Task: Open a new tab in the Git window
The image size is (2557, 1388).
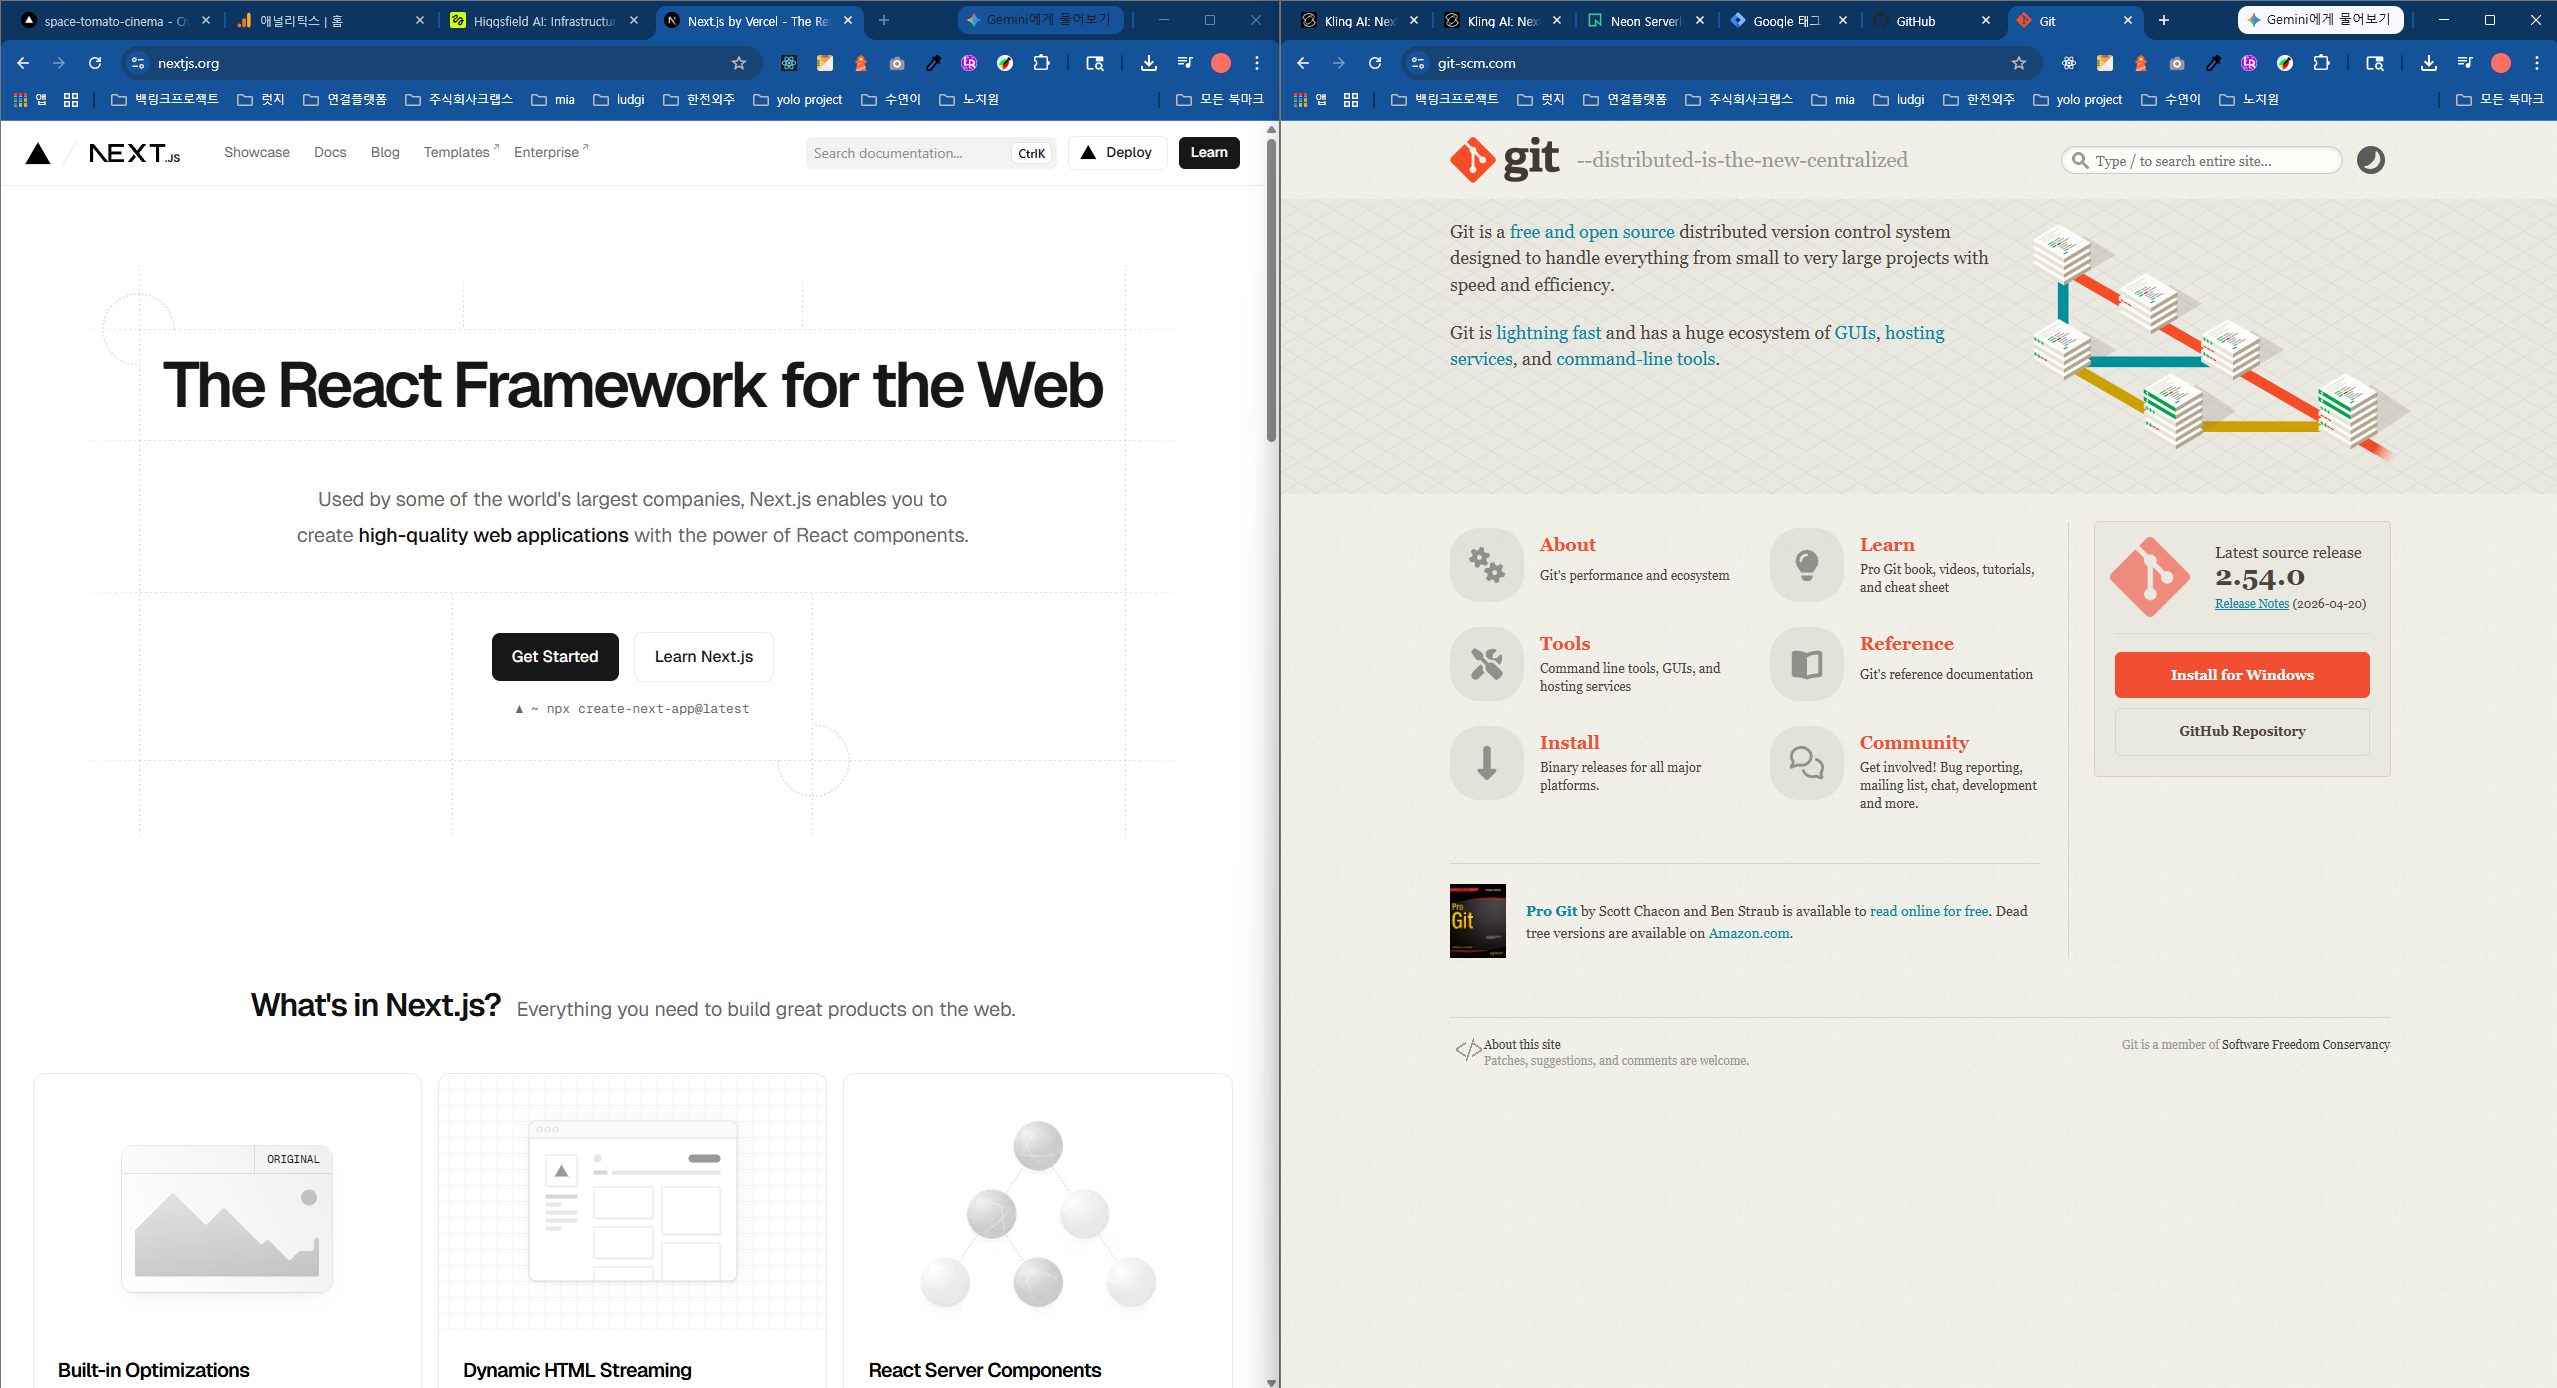Action: 2164,21
